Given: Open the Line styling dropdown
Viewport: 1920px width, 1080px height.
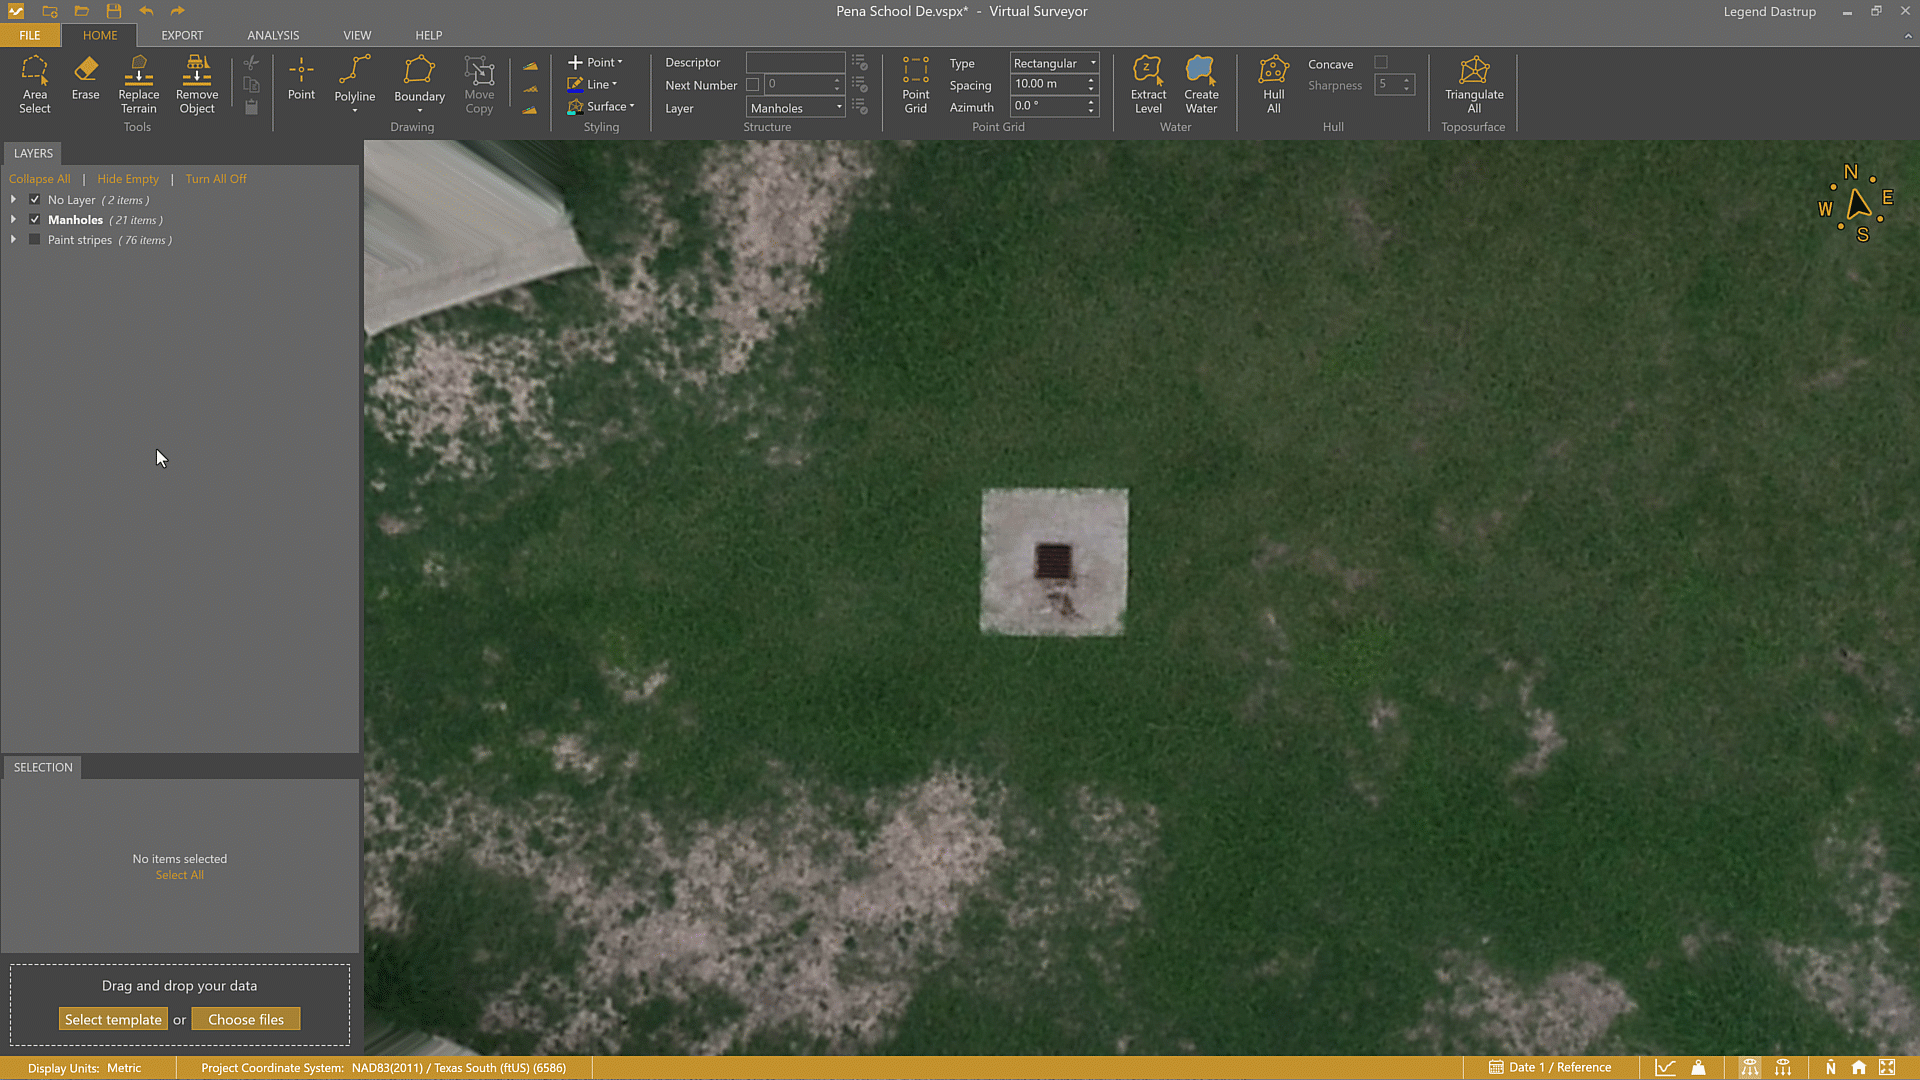Looking at the screenshot, I should [x=593, y=84].
